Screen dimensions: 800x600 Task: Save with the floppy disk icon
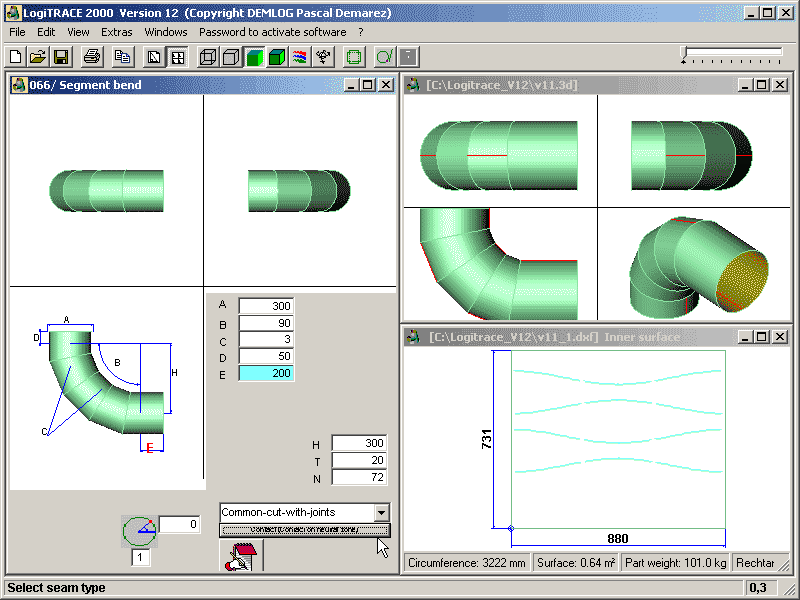click(x=61, y=57)
